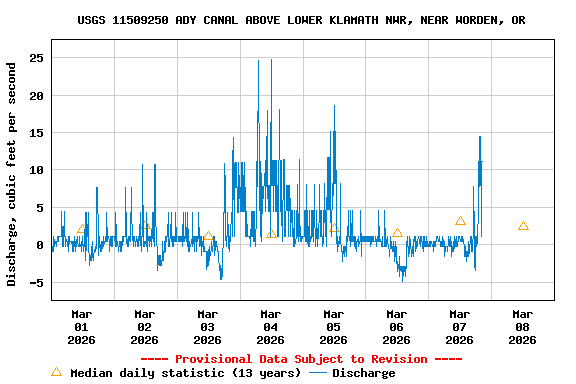Click the y-axis value 10
The width and height of the screenshot is (576, 384).
point(37,170)
